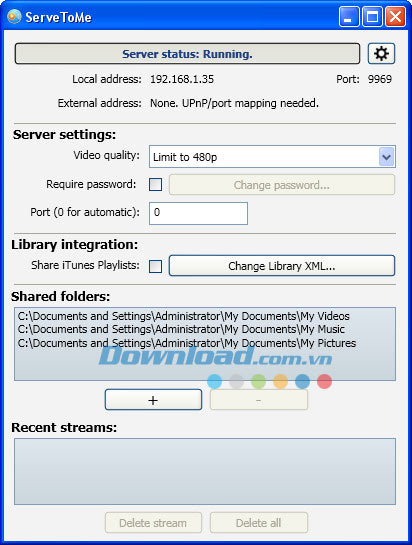Click the Server status: Running button

[x=187, y=54]
